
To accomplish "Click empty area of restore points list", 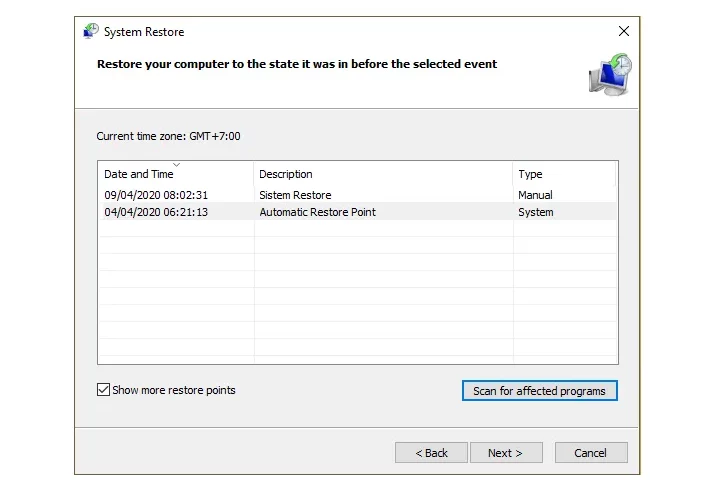I will point(358,292).
